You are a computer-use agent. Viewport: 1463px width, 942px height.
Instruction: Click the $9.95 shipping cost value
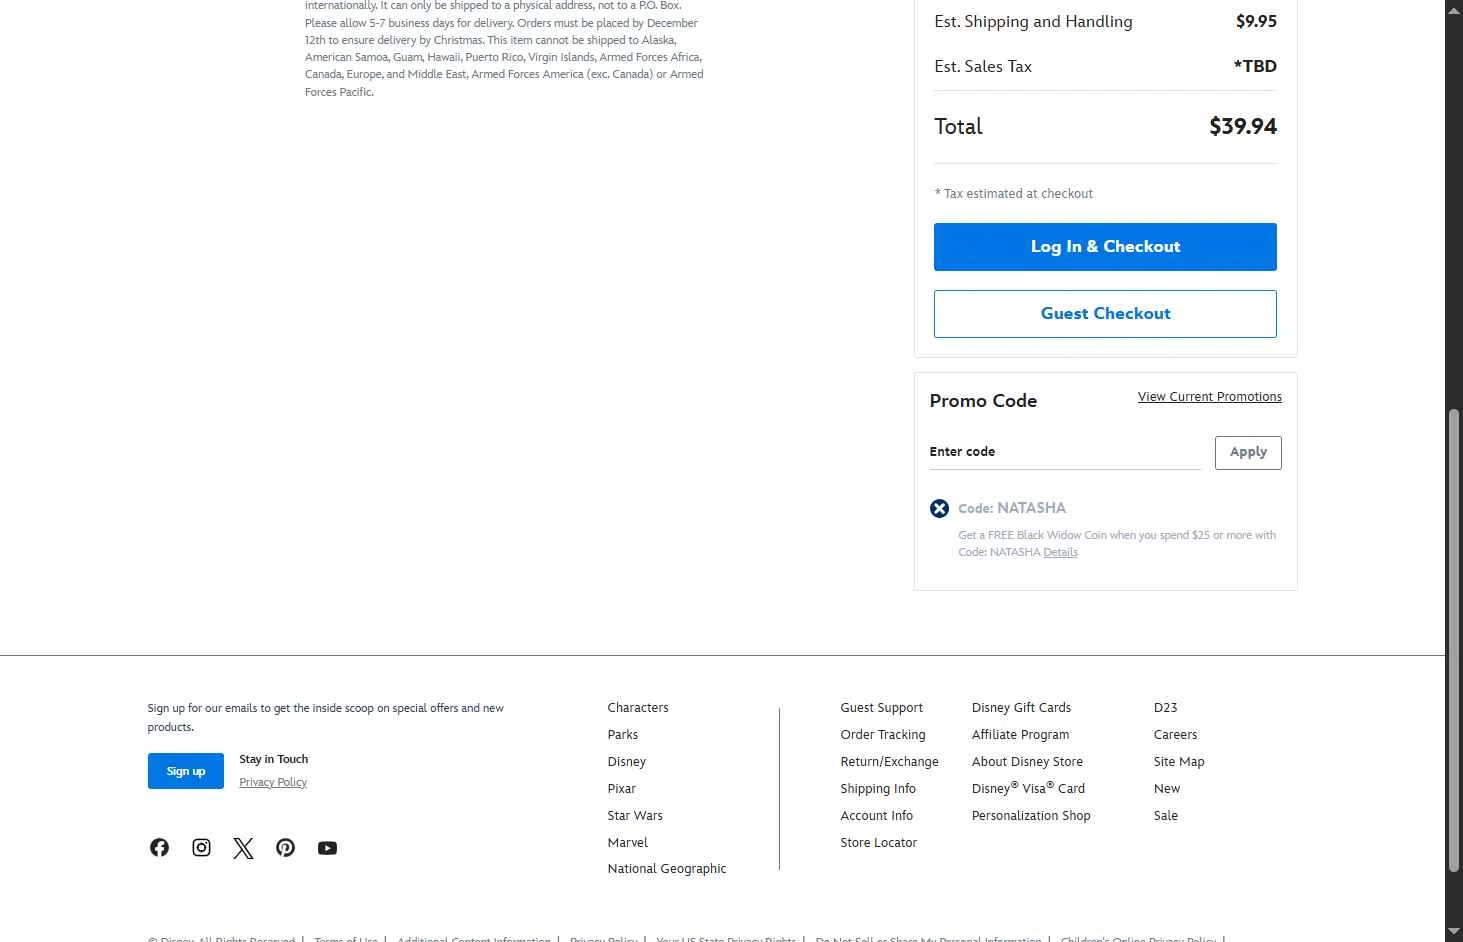pyautogui.click(x=1256, y=21)
